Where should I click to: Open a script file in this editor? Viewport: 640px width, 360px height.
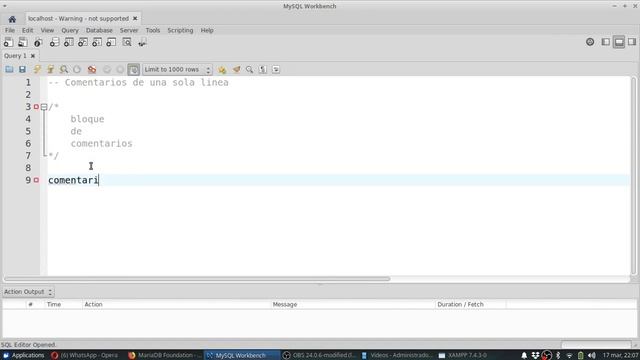click(x=9, y=69)
